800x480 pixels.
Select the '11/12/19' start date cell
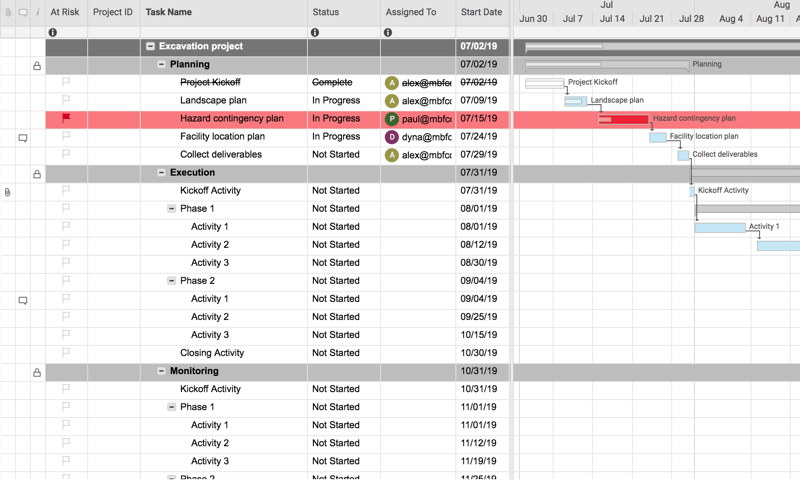pos(482,443)
